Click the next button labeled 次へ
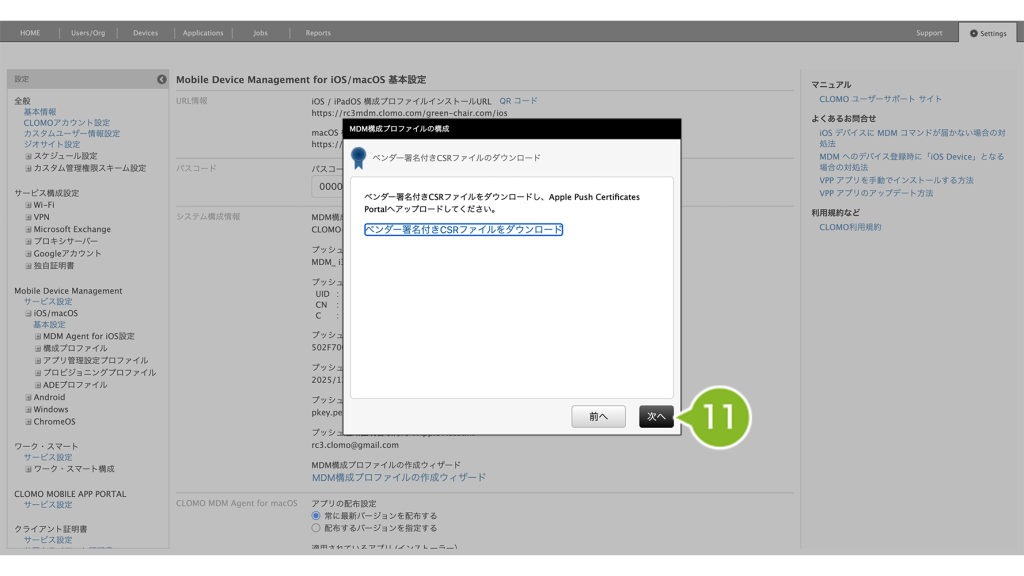Screen dimensions: 1024x576 coord(656,417)
